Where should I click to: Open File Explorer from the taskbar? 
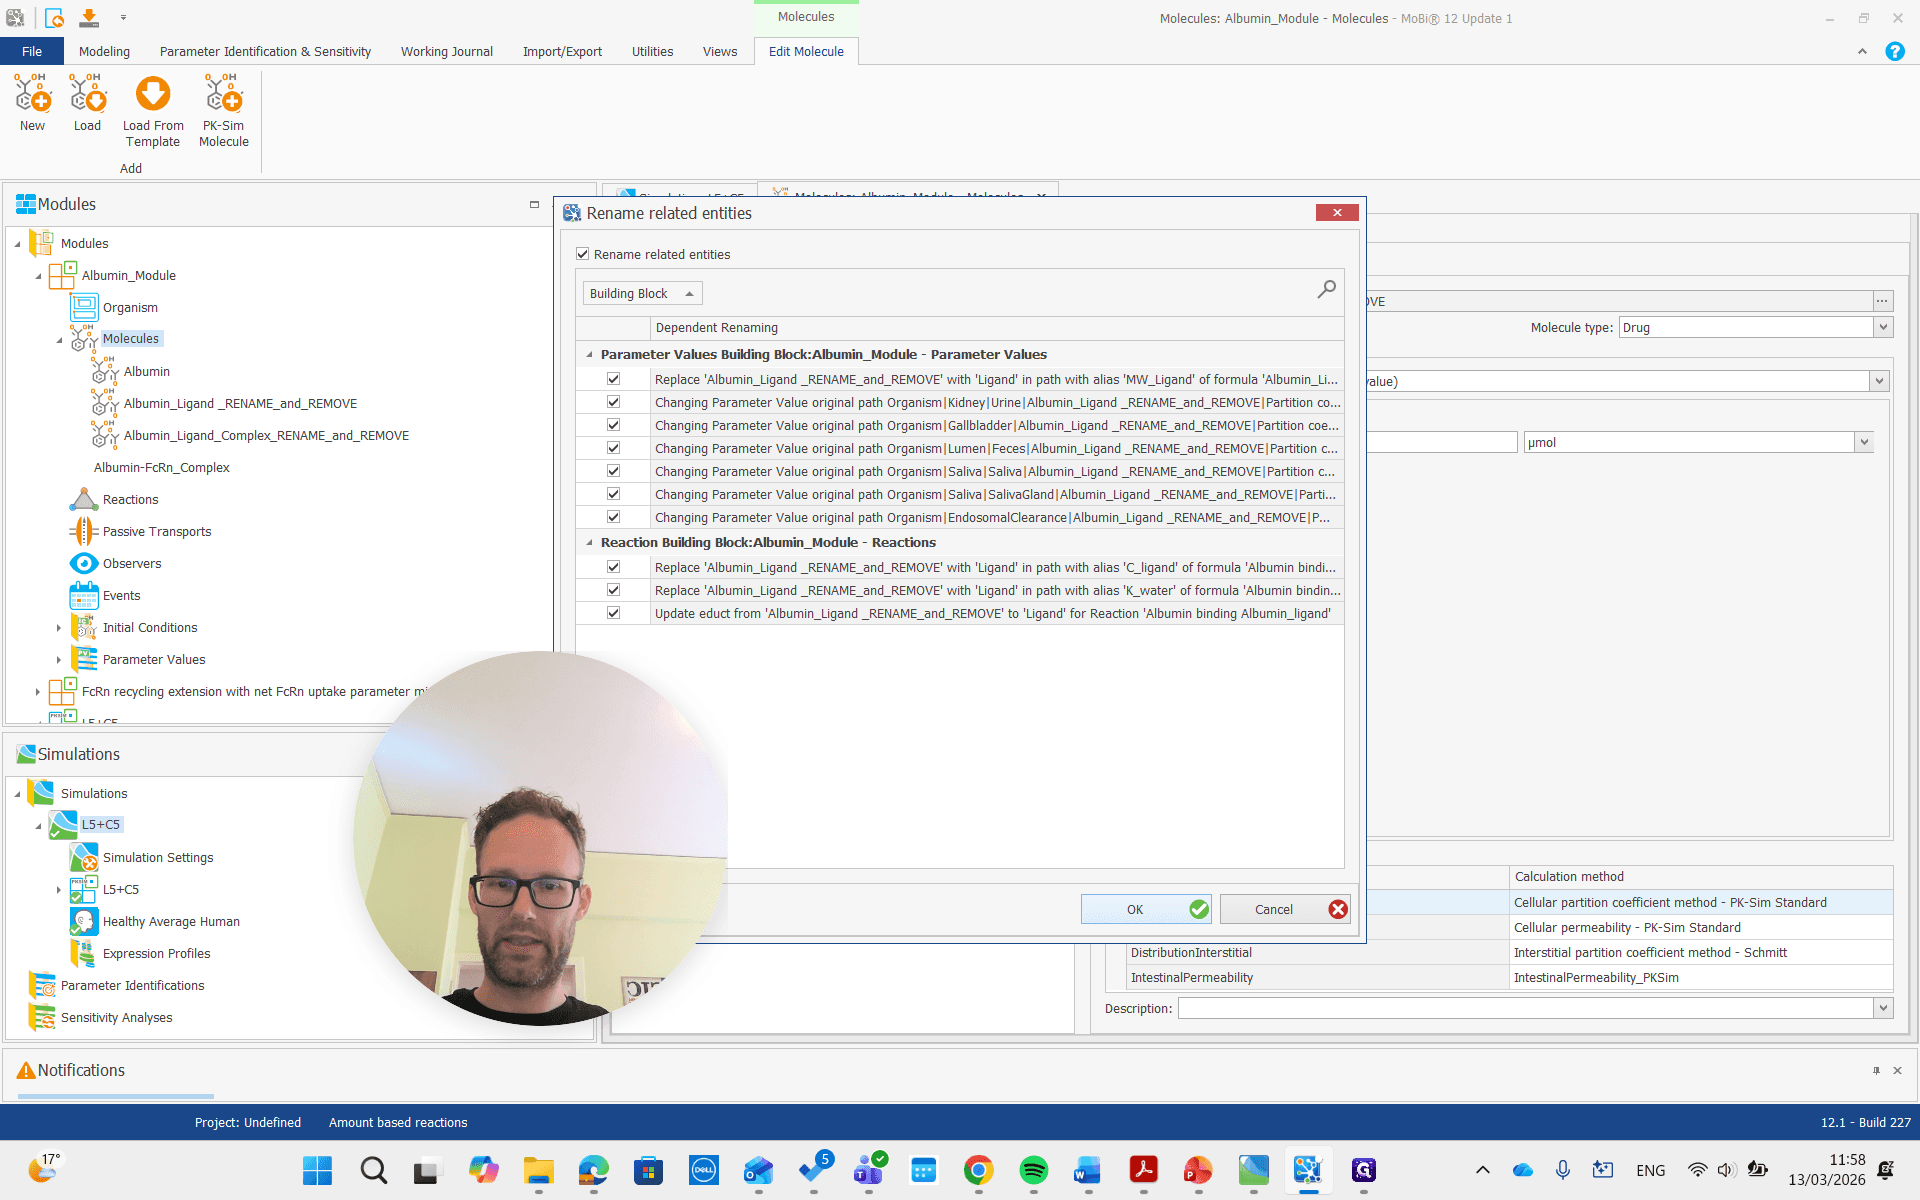538,1170
